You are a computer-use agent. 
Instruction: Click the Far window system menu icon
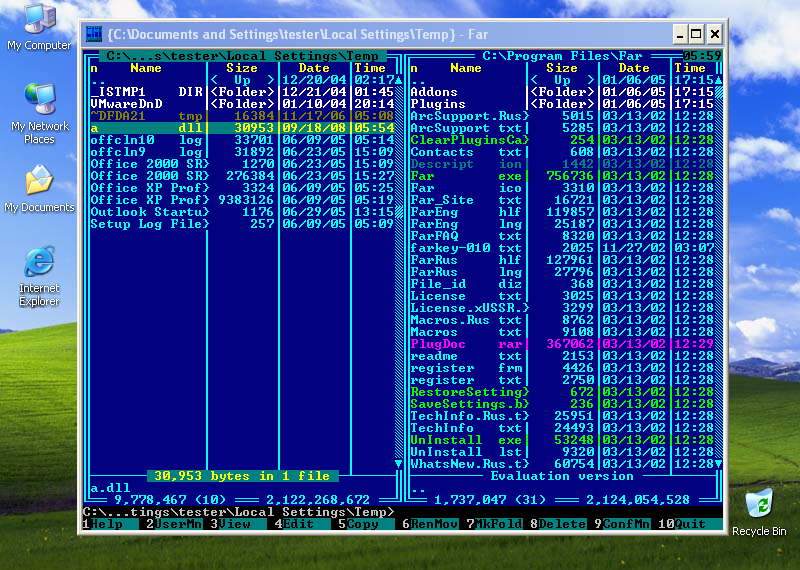click(x=94, y=33)
